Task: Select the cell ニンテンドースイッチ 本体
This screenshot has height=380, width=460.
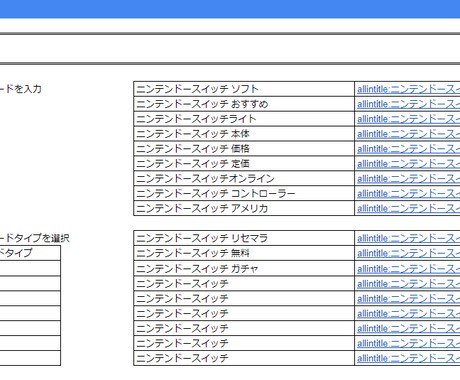Action: 244,134
